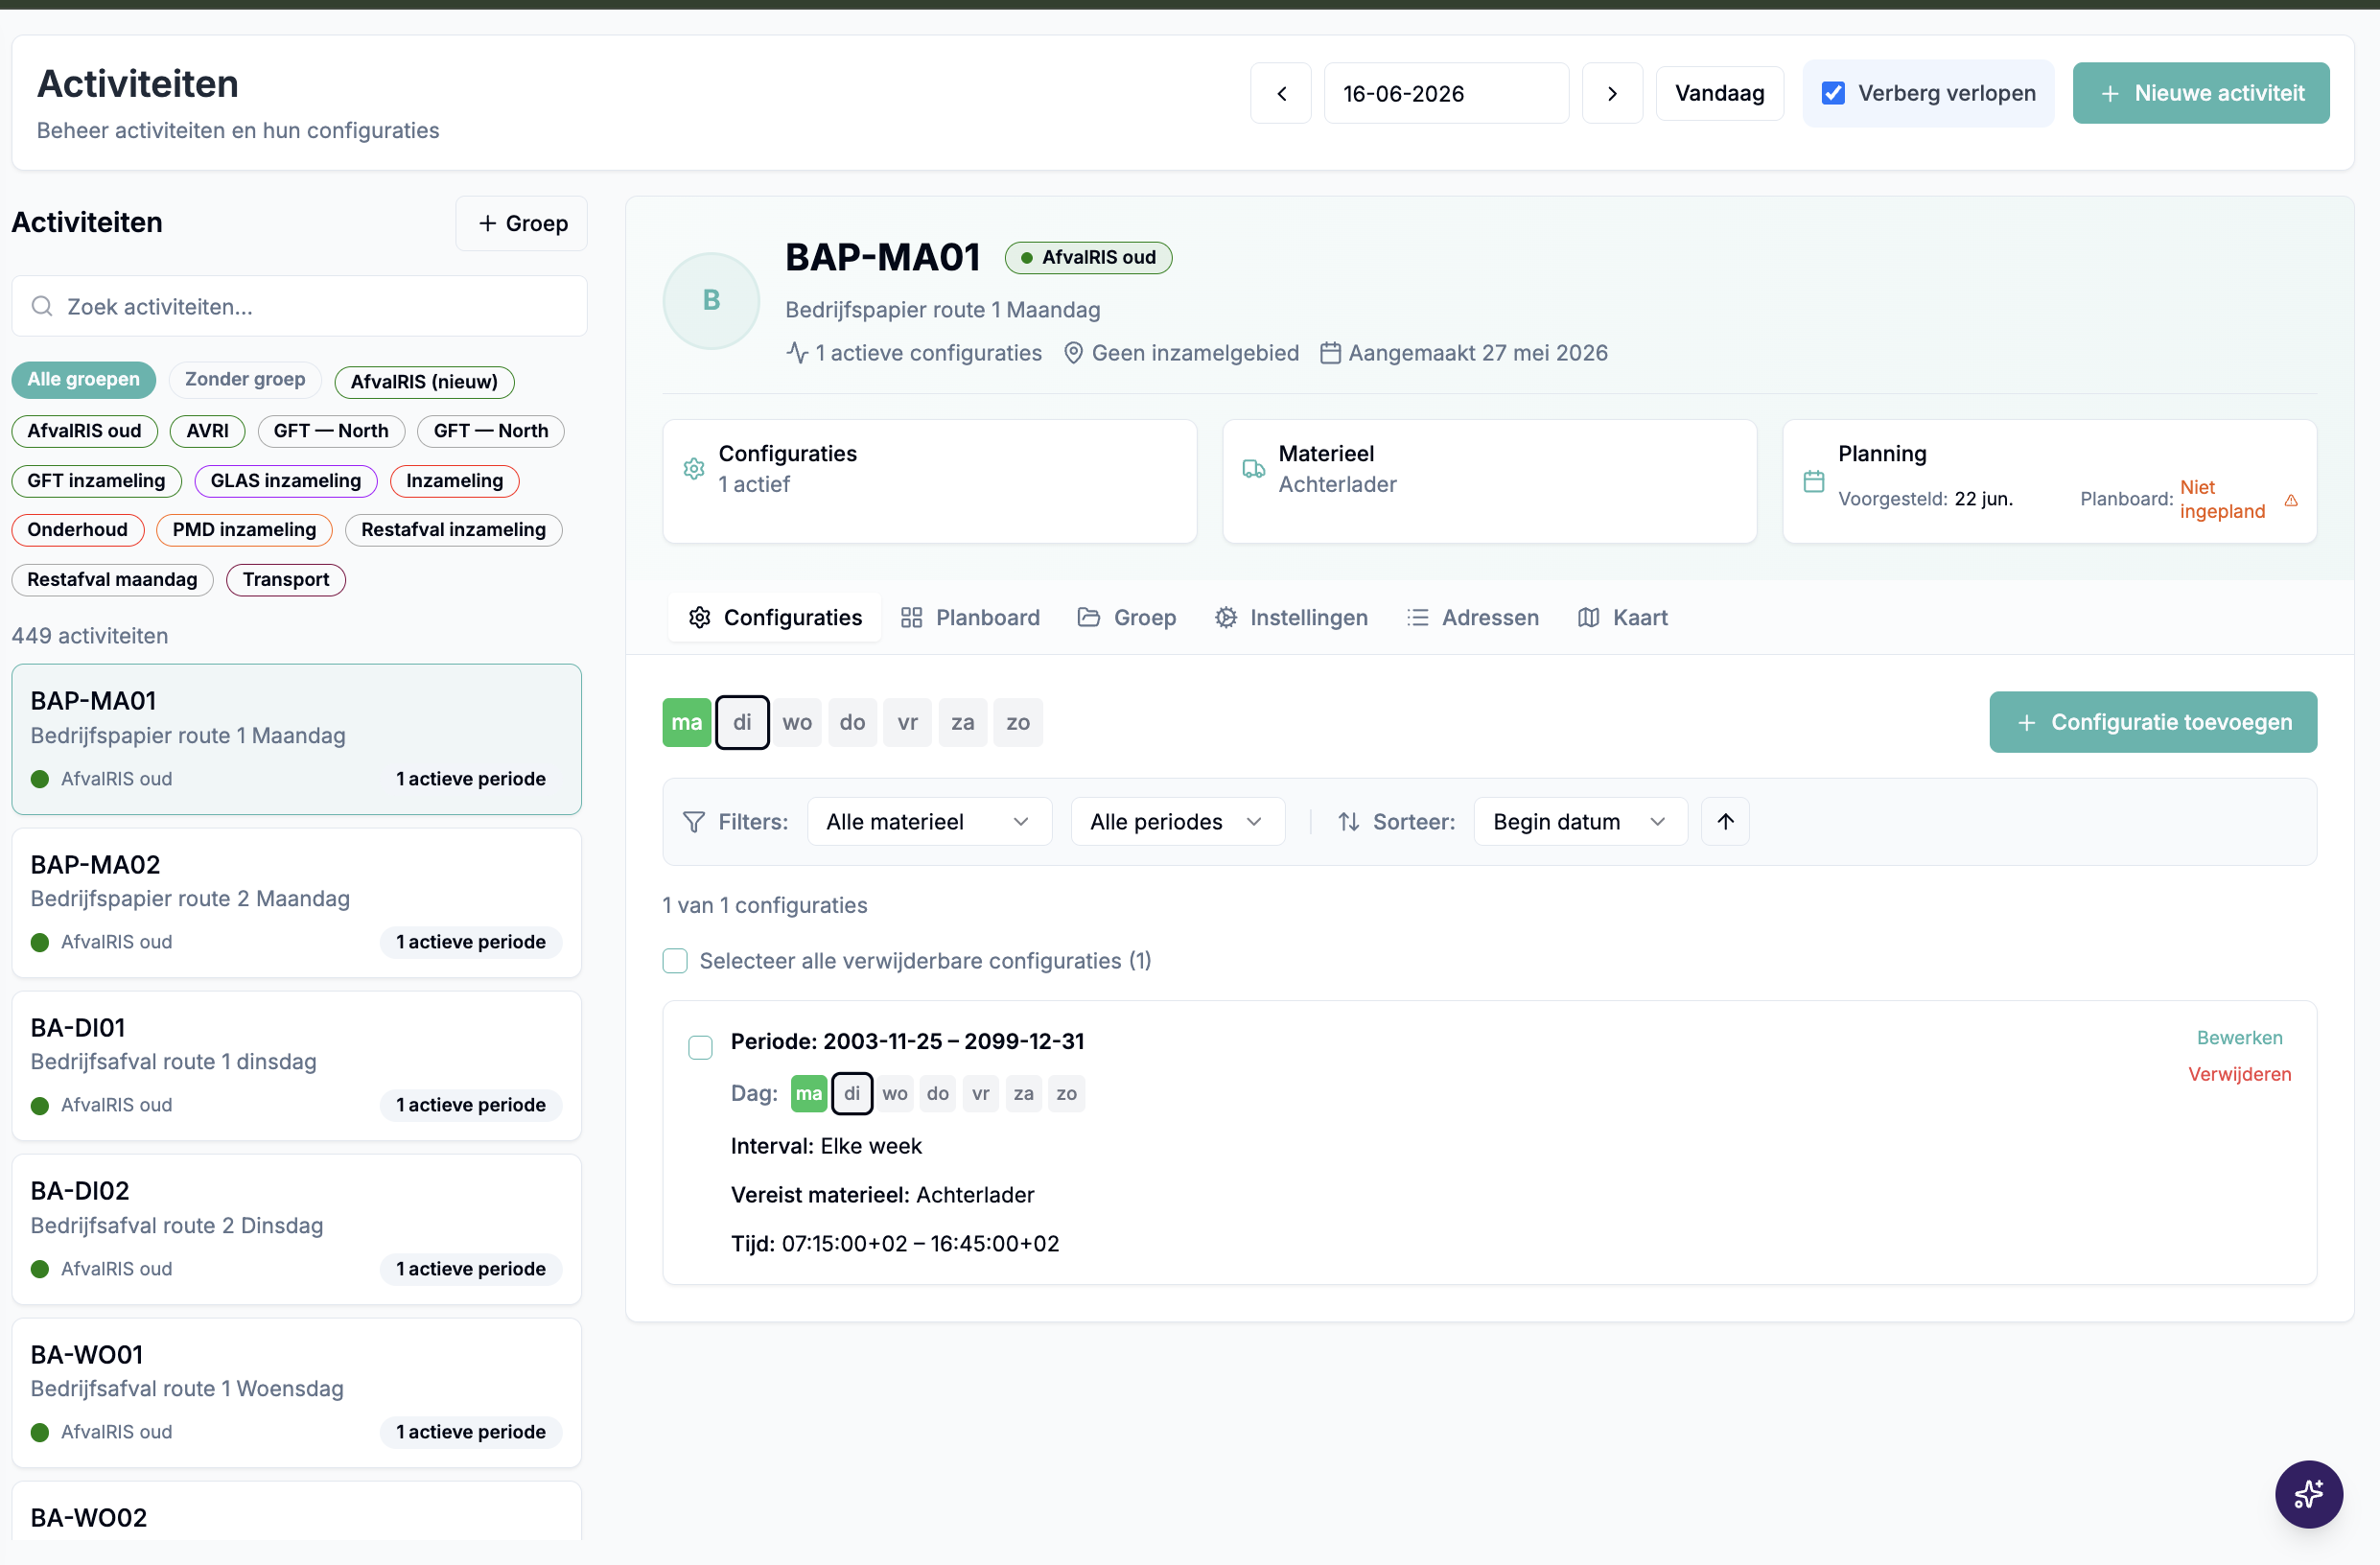Screen dimensions: 2380x1565
Task: Click the gear icon in Configuraties card
Action: [694, 468]
